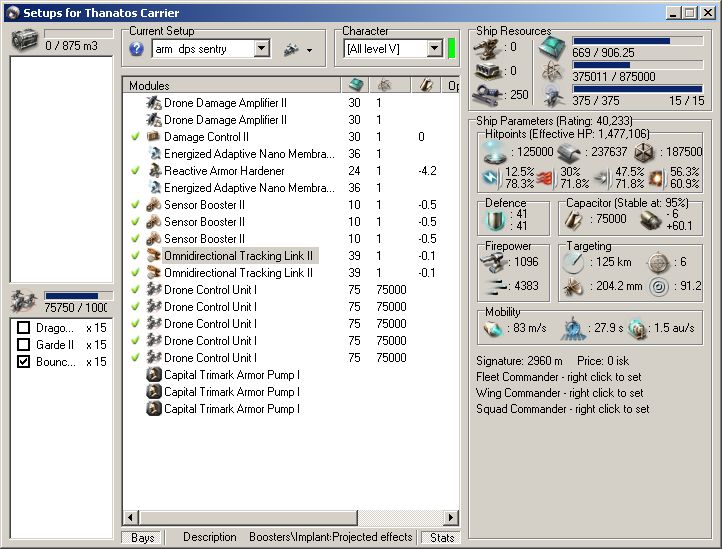Image resolution: width=722 pixels, height=549 pixels.
Task: Click the EM resistance icon
Action: (491, 177)
